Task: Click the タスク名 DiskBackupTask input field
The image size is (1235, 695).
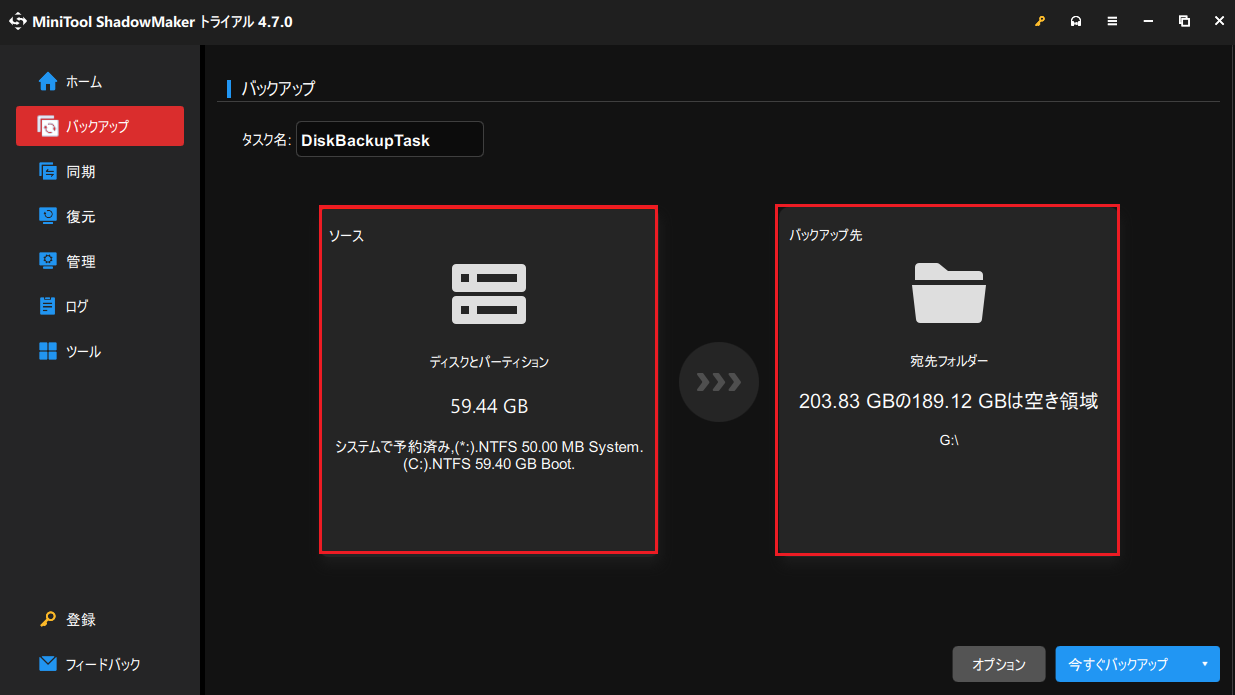Action: (389, 140)
